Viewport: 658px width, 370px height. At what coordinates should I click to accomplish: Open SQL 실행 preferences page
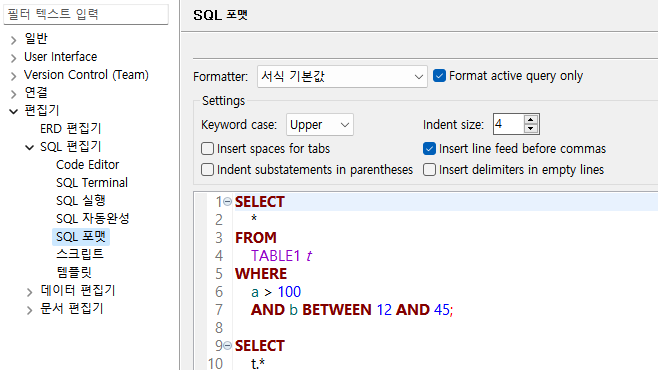coord(81,201)
